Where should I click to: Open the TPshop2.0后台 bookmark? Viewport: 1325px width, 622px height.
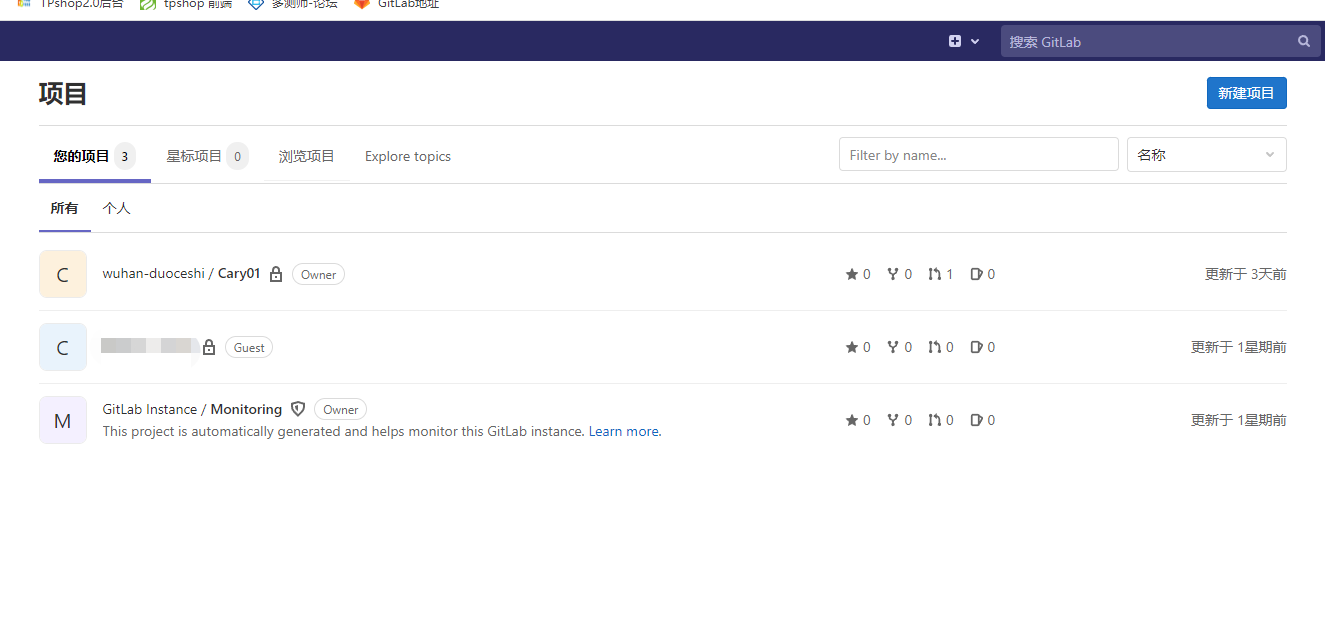tap(71, 4)
